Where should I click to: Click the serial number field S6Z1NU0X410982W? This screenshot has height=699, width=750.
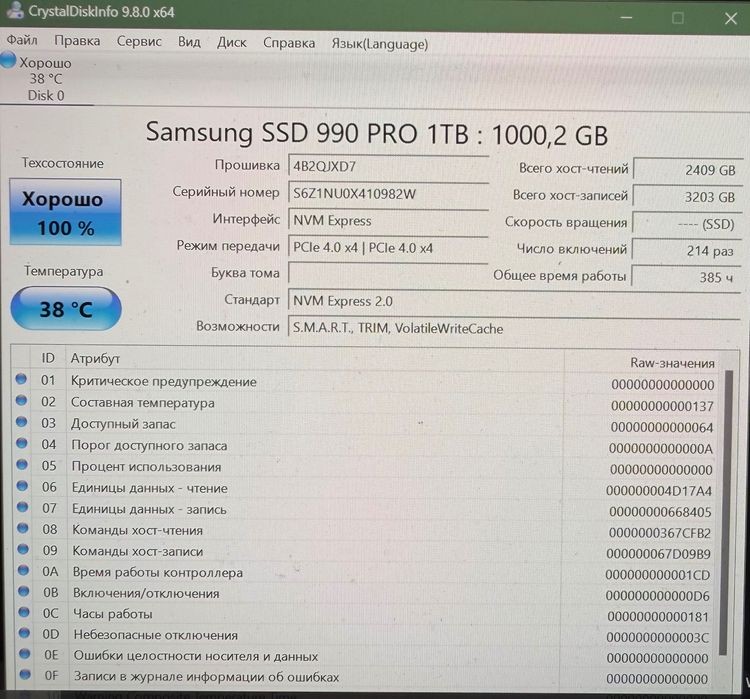point(388,194)
